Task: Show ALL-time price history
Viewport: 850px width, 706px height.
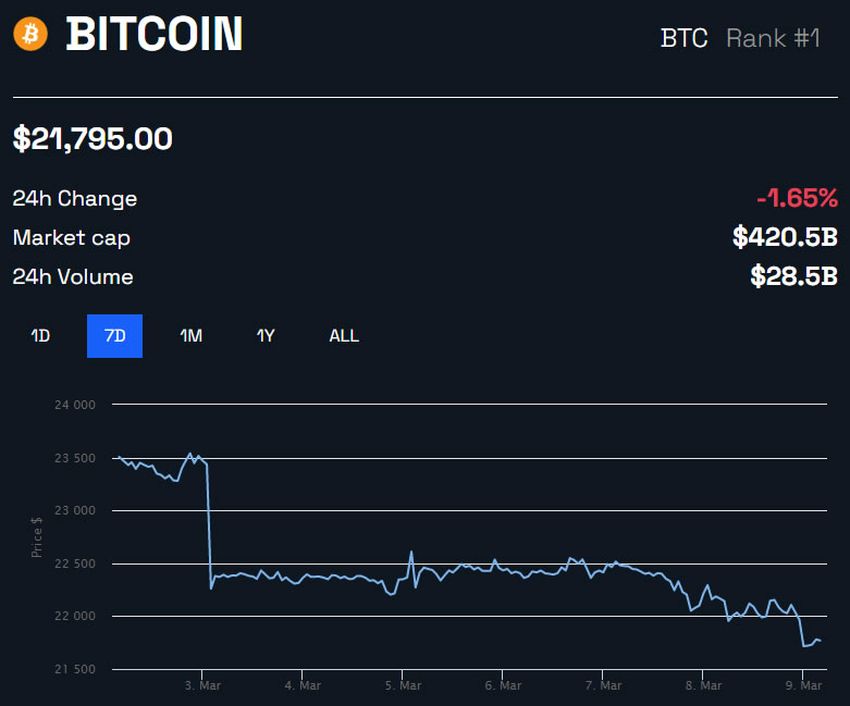Action: (x=343, y=336)
